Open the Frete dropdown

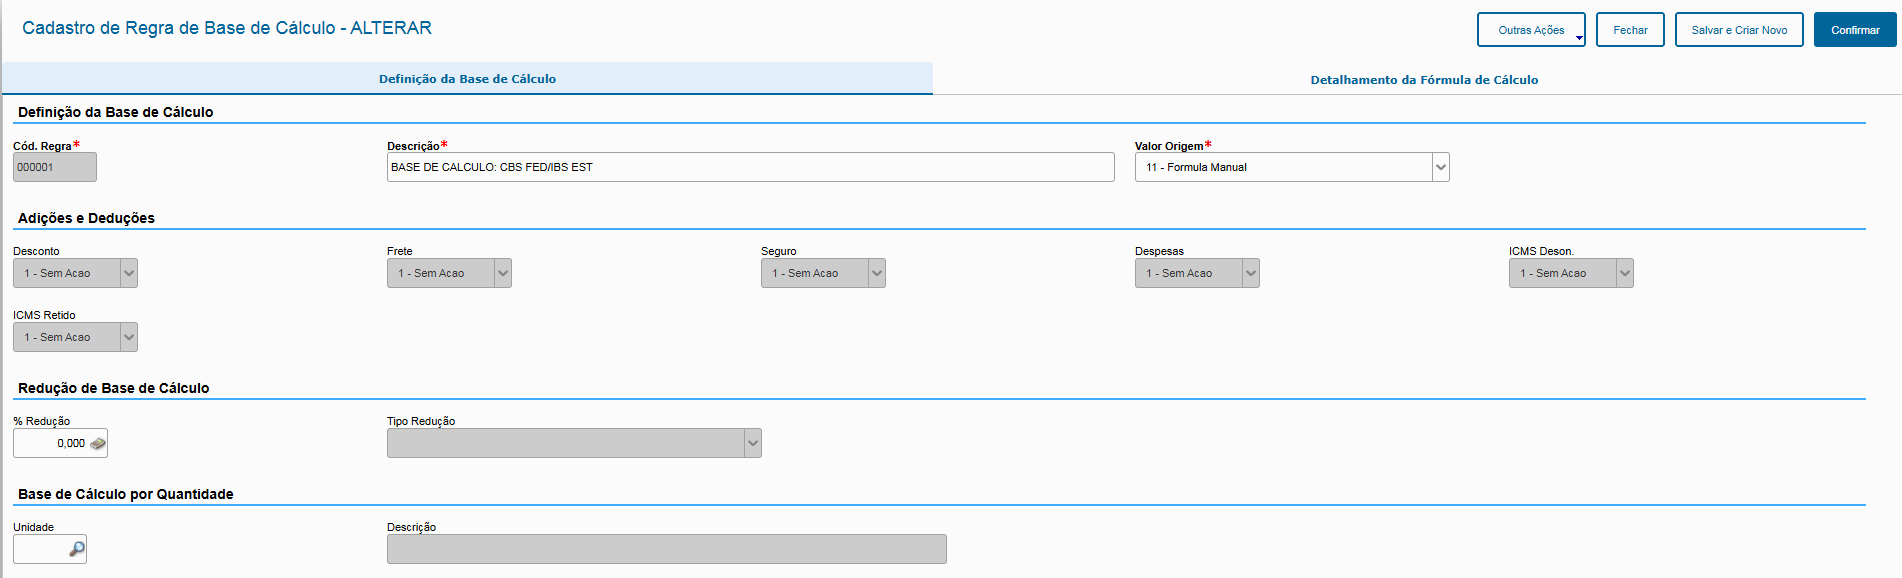(503, 273)
